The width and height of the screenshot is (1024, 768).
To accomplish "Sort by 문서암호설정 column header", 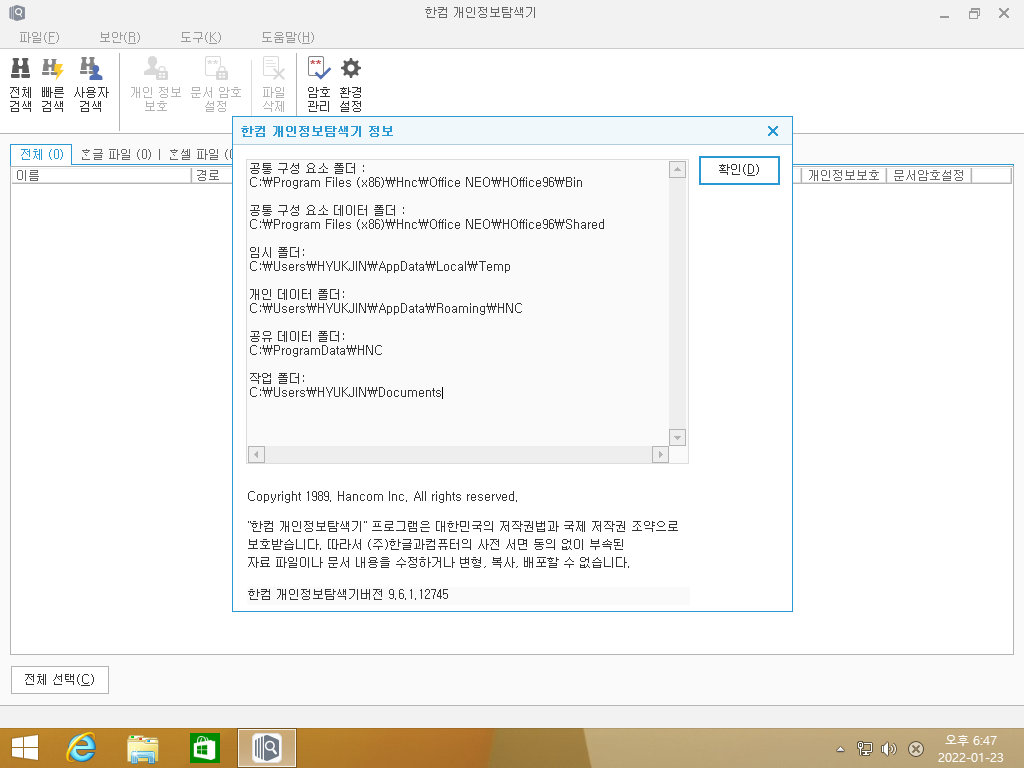I will tap(928, 175).
